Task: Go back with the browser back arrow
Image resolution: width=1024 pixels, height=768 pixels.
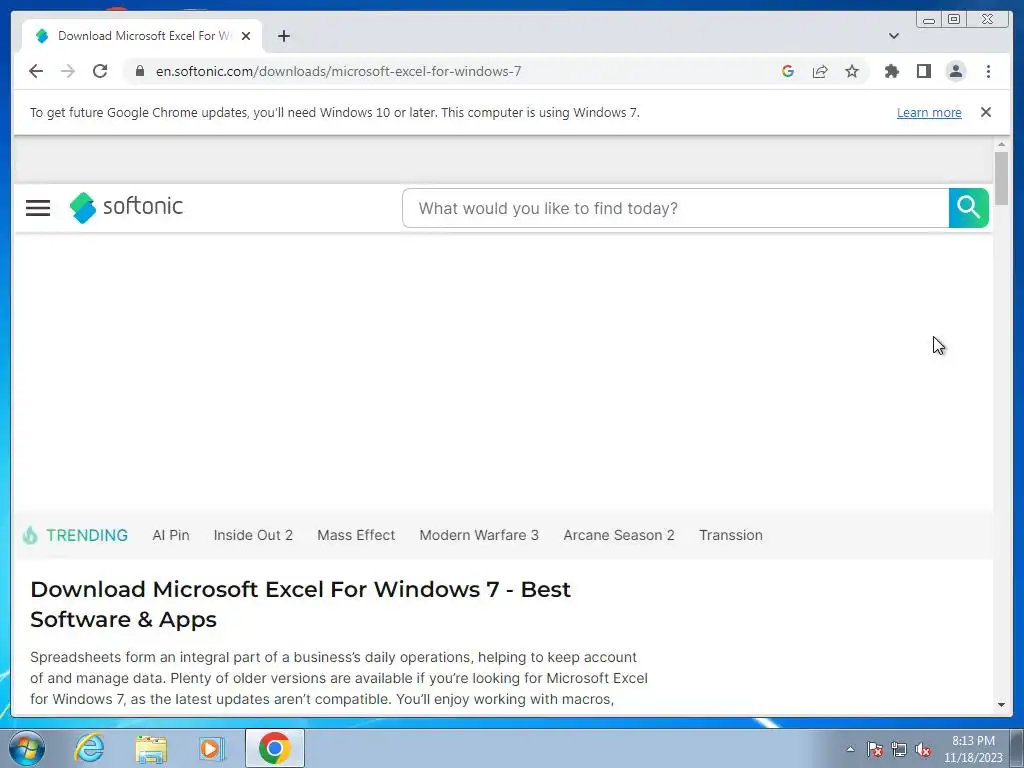Action: (36, 71)
